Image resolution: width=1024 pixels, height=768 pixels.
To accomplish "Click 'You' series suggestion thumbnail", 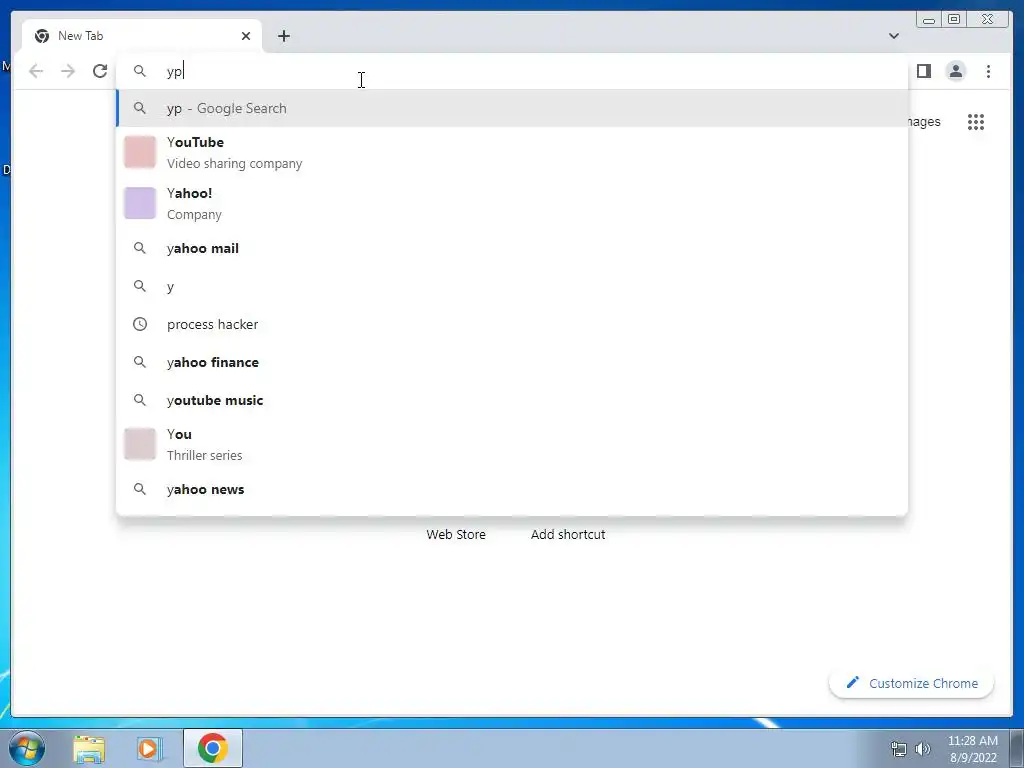I will [140, 444].
